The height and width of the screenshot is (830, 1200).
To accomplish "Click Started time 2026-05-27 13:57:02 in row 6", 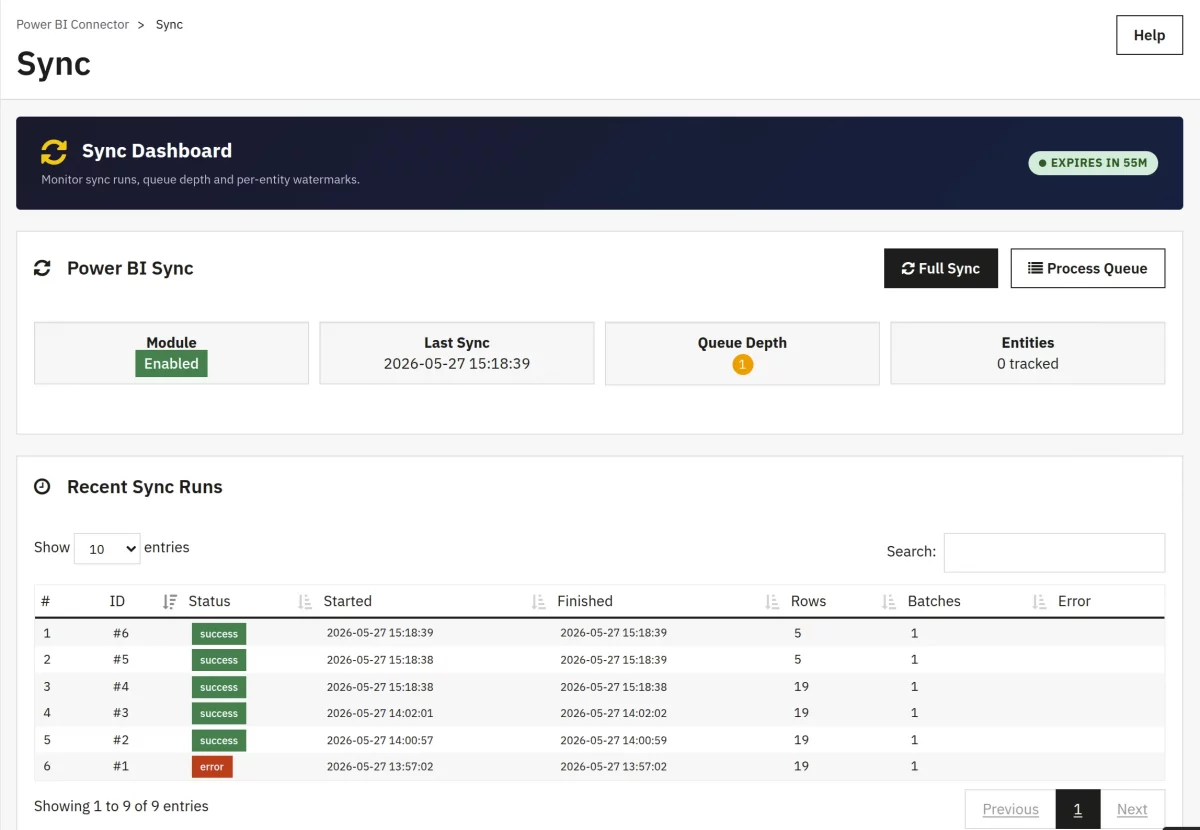I will pos(380,766).
